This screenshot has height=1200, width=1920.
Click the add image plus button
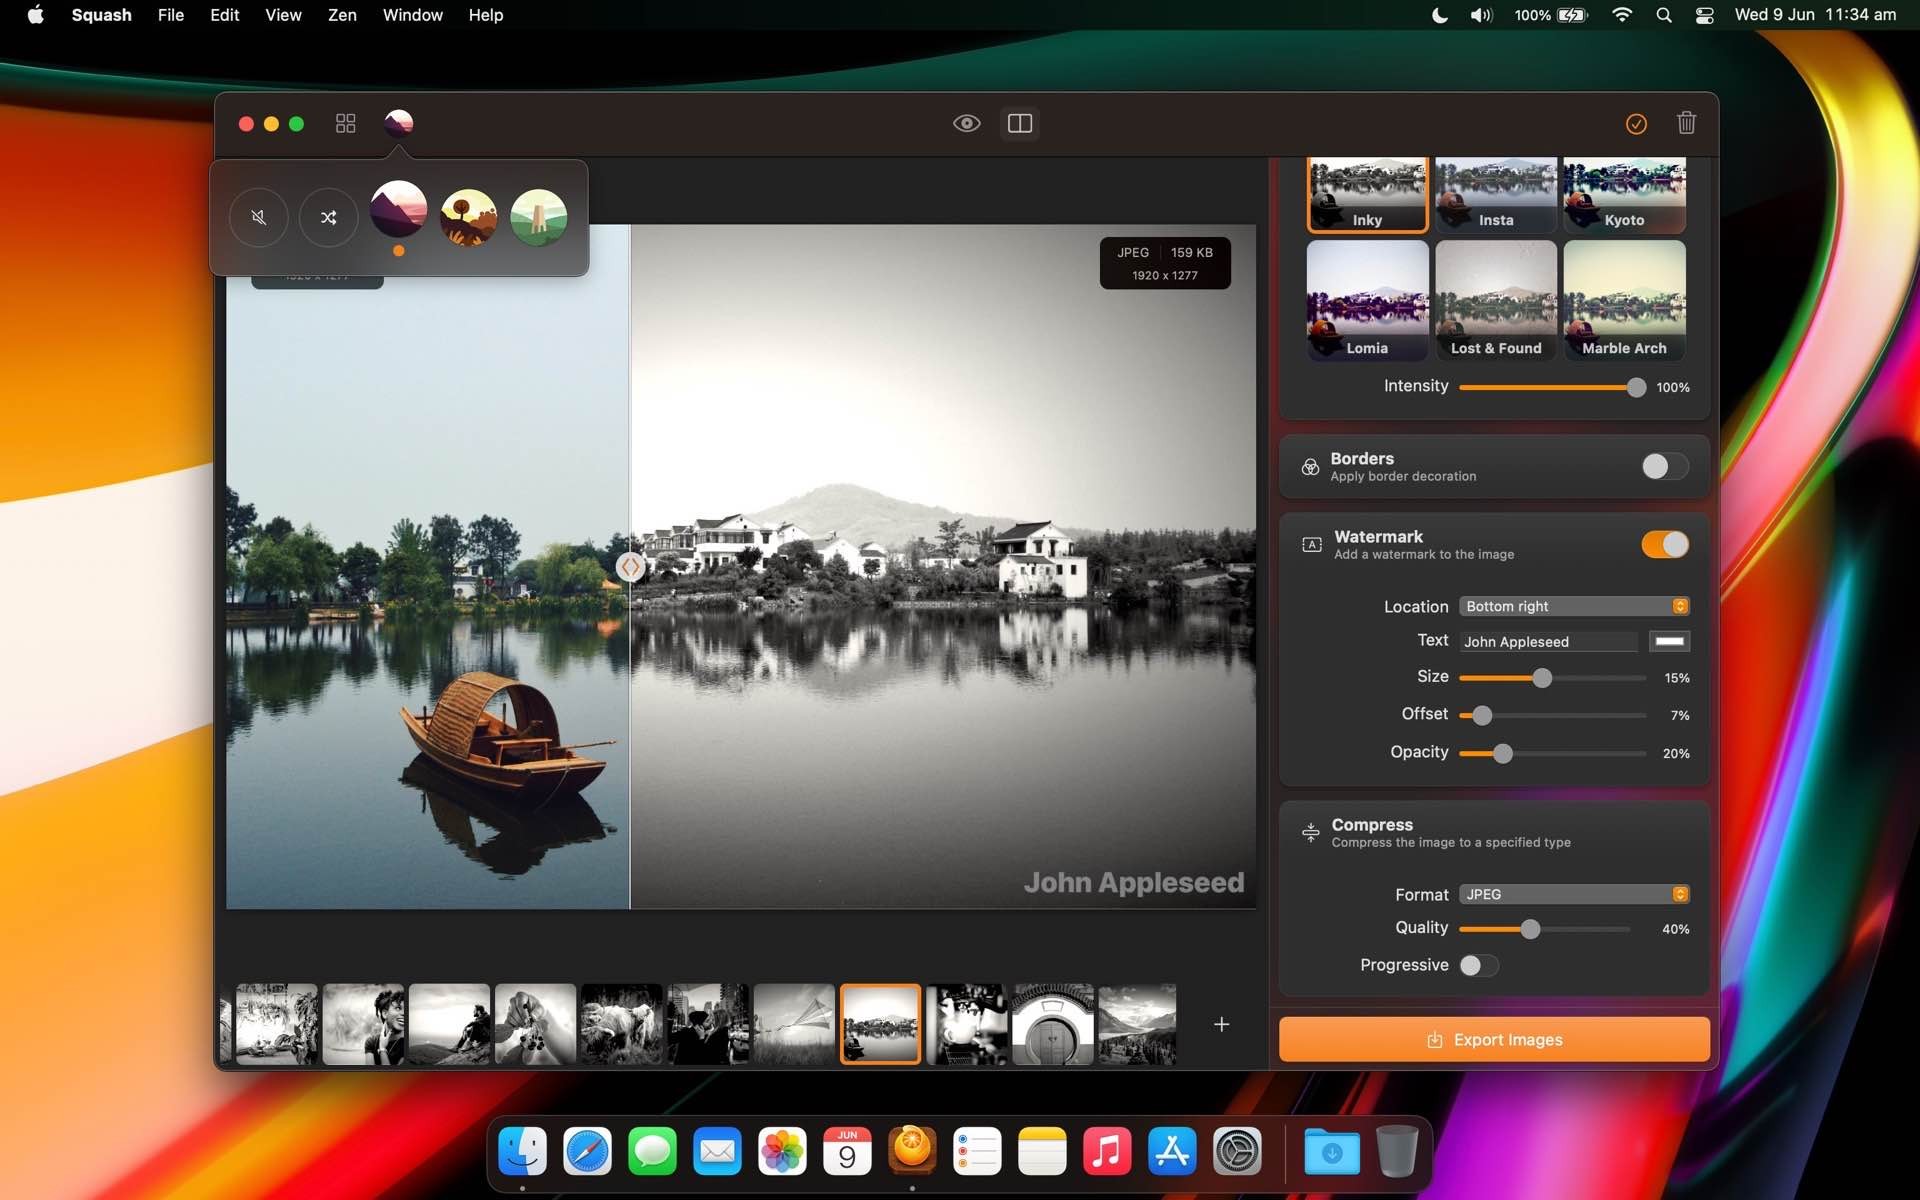pyautogui.click(x=1222, y=1024)
